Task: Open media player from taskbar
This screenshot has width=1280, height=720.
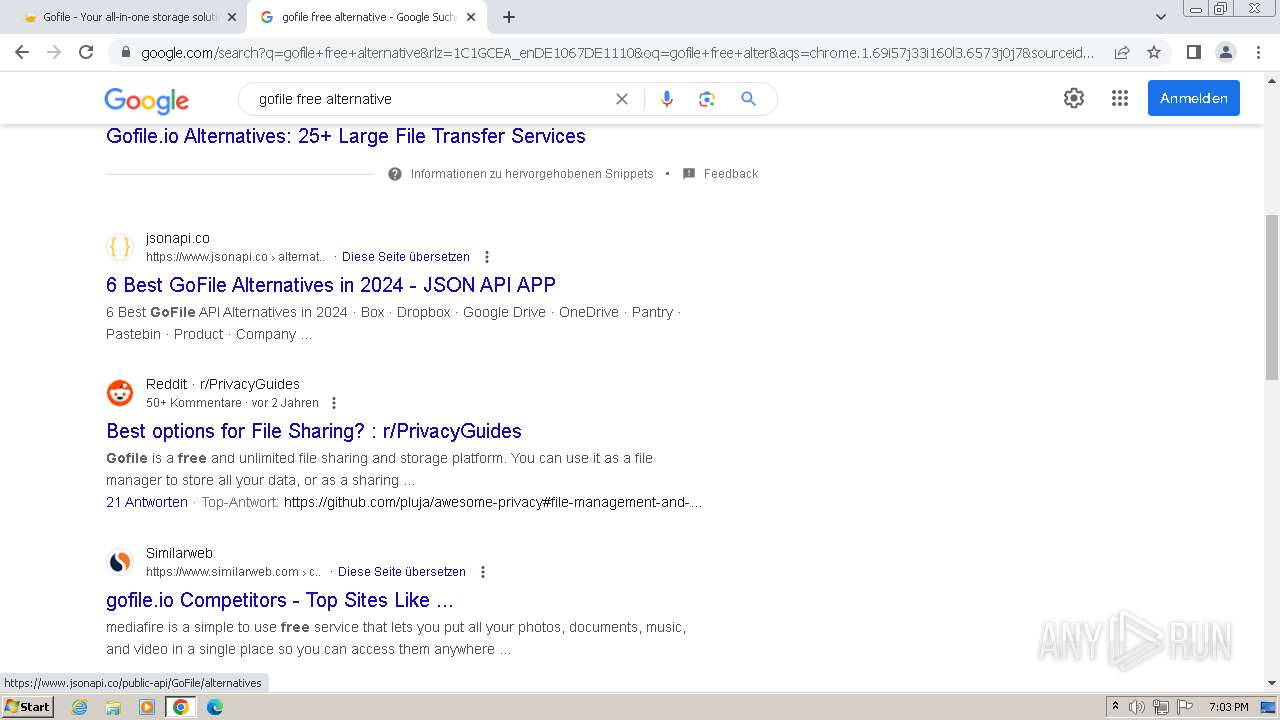Action: pos(147,707)
